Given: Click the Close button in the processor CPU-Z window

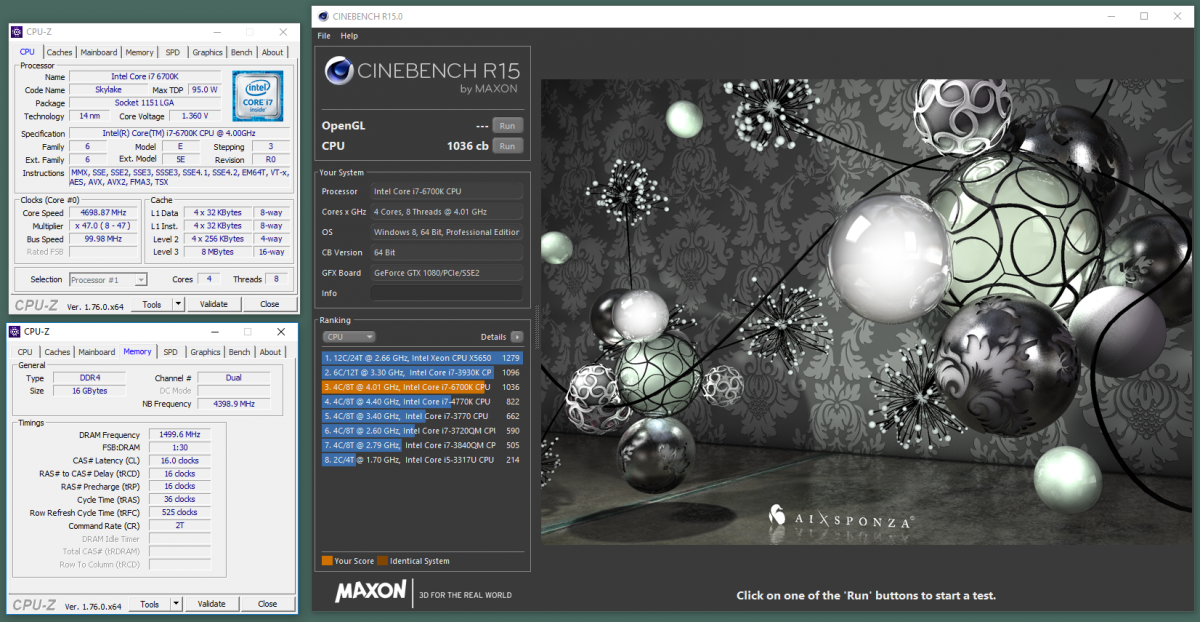Looking at the screenshot, I should click(x=269, y=304).
